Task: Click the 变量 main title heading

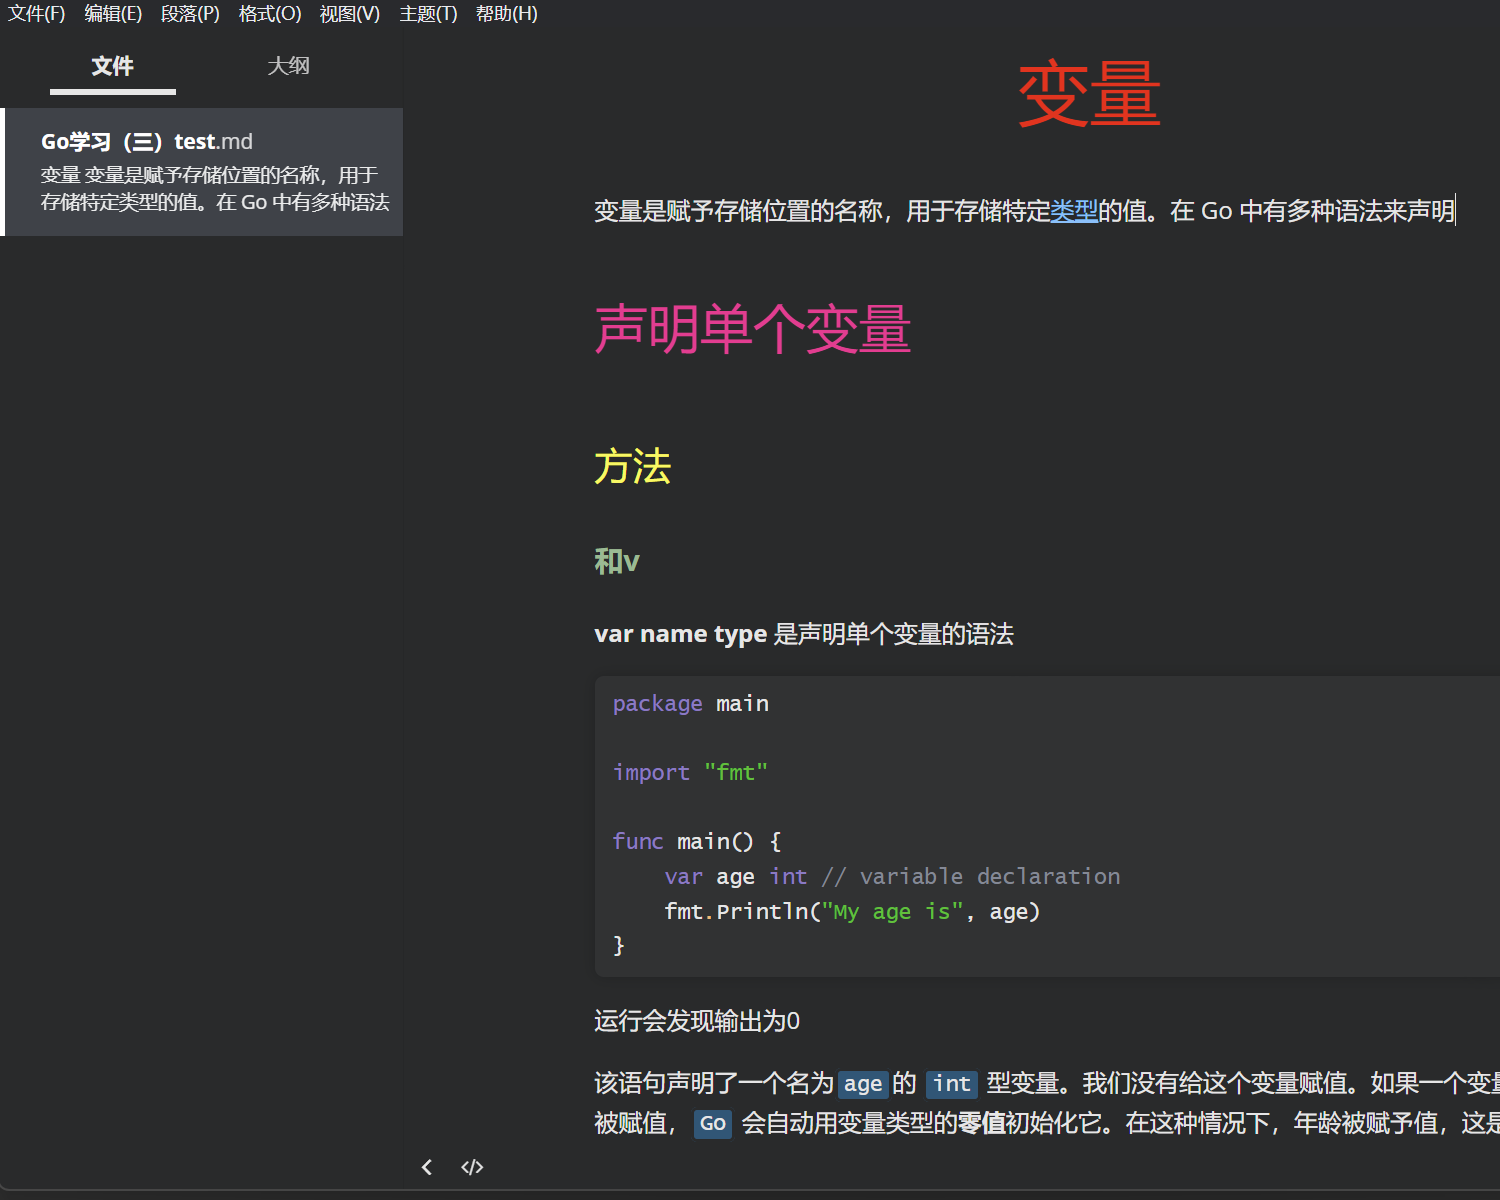Action: (1089, 94)
